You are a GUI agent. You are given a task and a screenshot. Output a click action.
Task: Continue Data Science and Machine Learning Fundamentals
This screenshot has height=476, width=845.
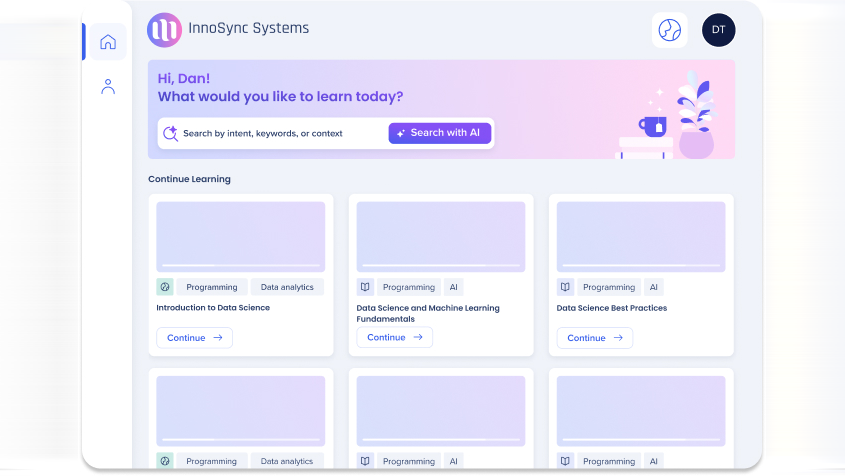tap(394, 337)
